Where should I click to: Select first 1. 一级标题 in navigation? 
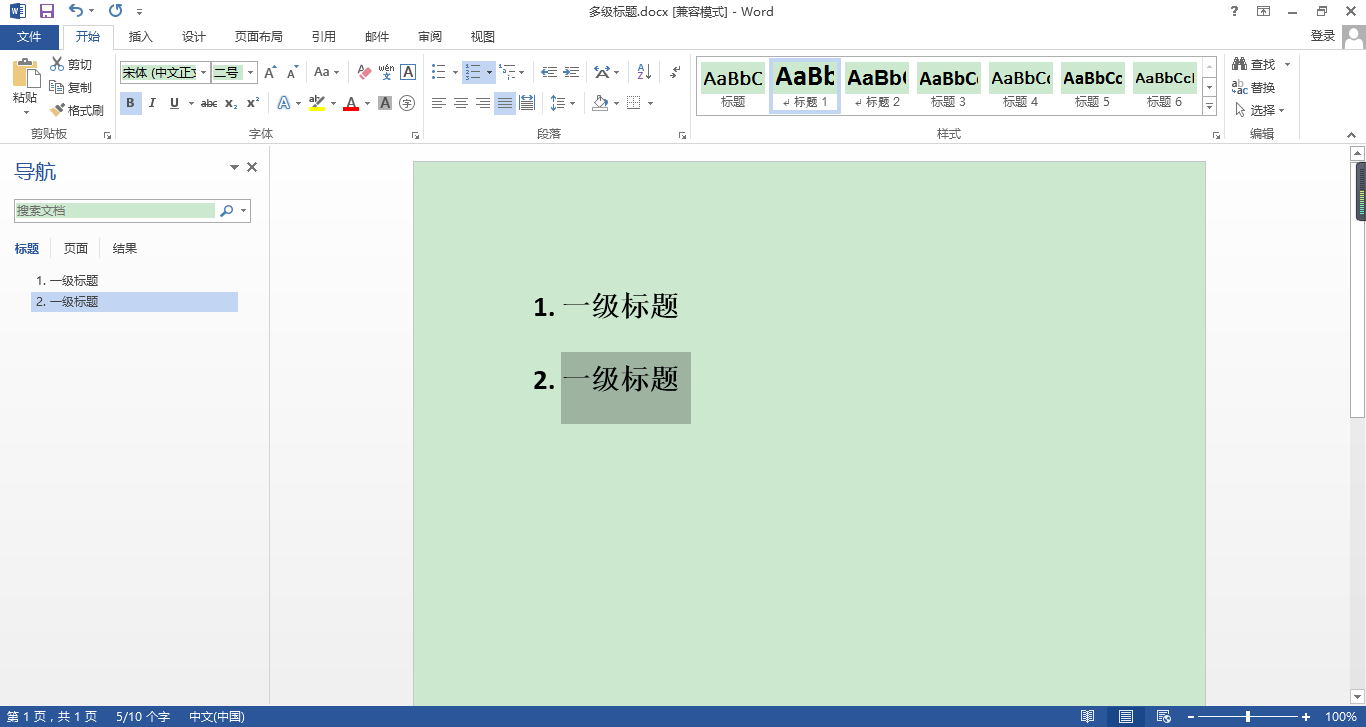pos(134,281)
